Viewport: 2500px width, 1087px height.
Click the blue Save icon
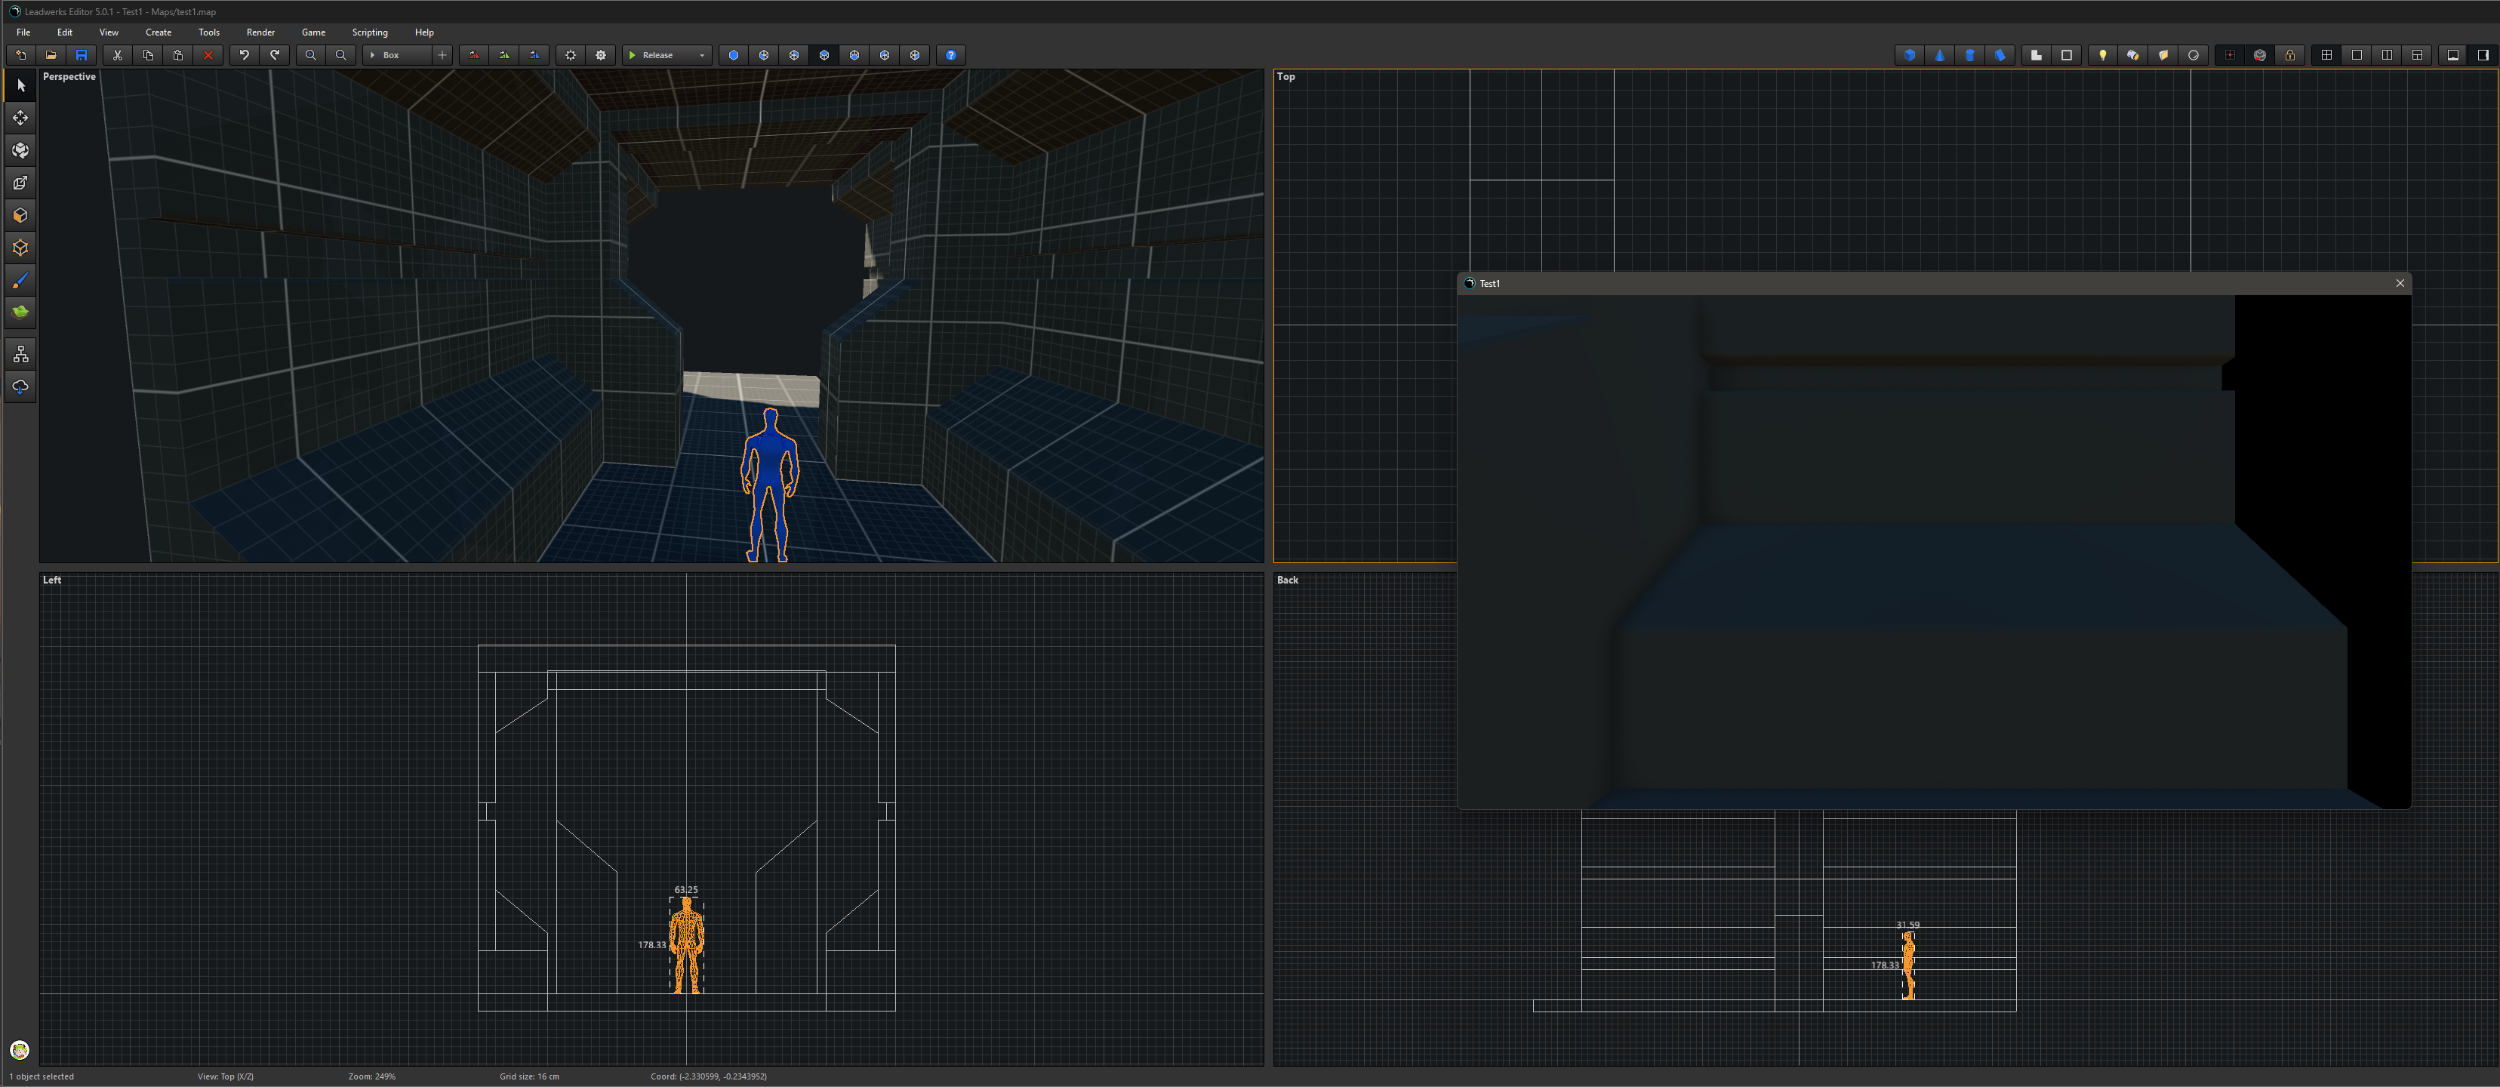tap(81, 55)
